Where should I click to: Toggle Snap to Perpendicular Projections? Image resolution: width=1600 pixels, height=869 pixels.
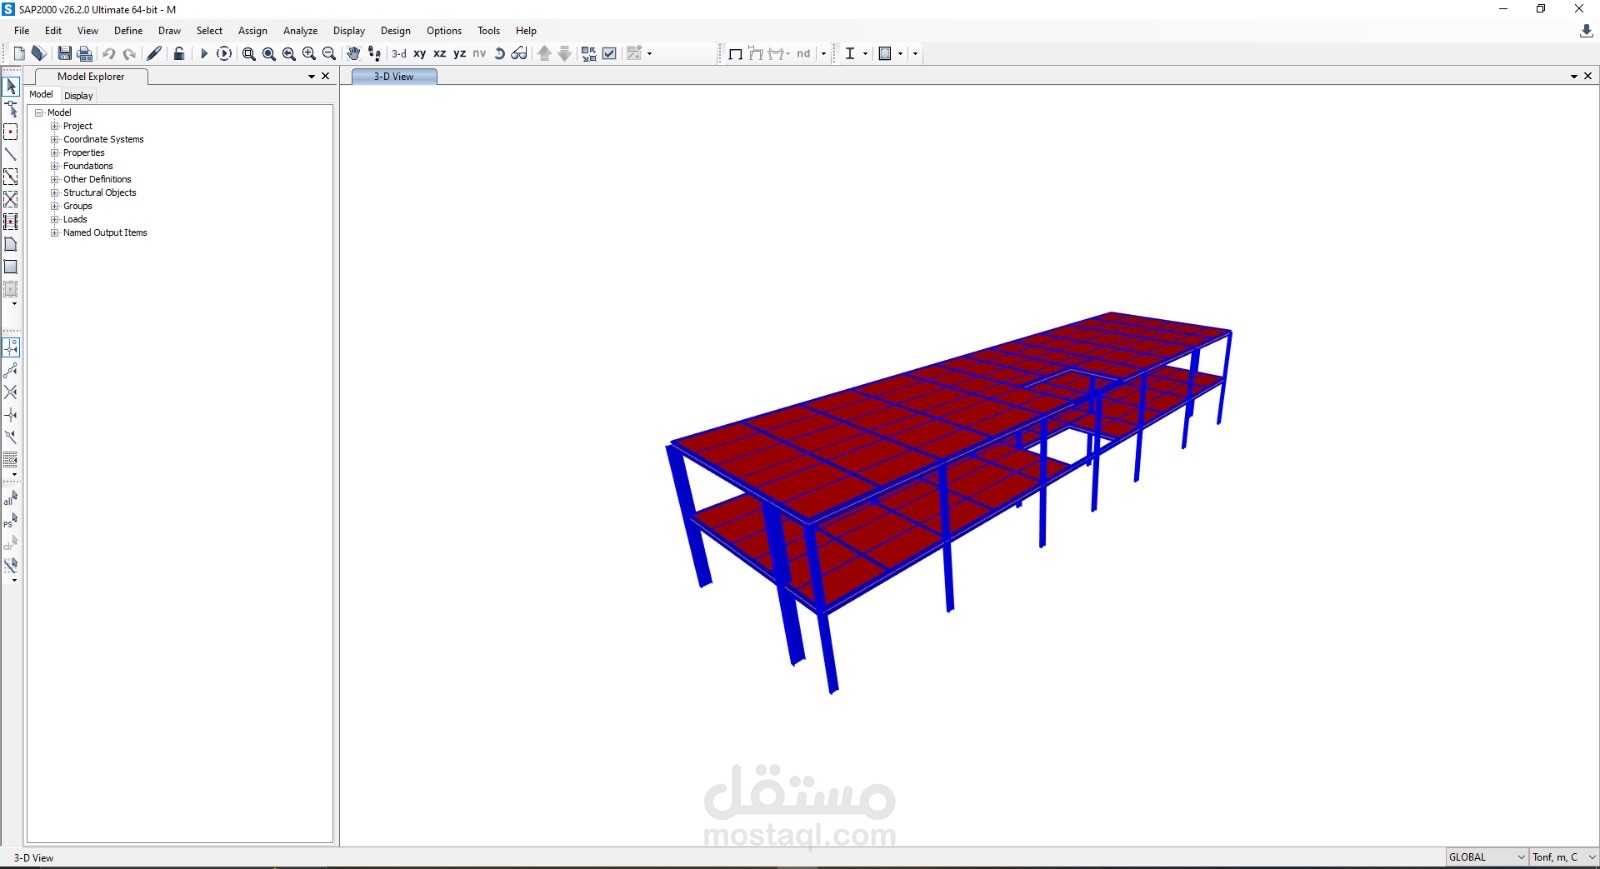11,415
